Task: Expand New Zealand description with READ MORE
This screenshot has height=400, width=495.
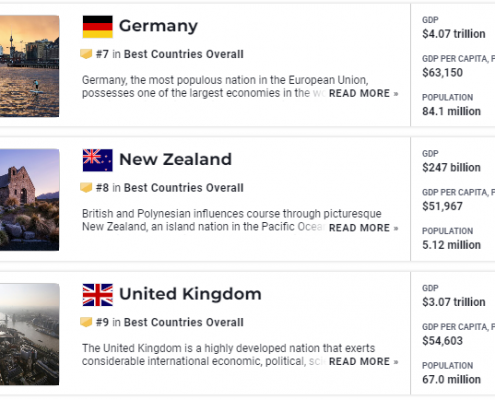Action: coord(363,228)
